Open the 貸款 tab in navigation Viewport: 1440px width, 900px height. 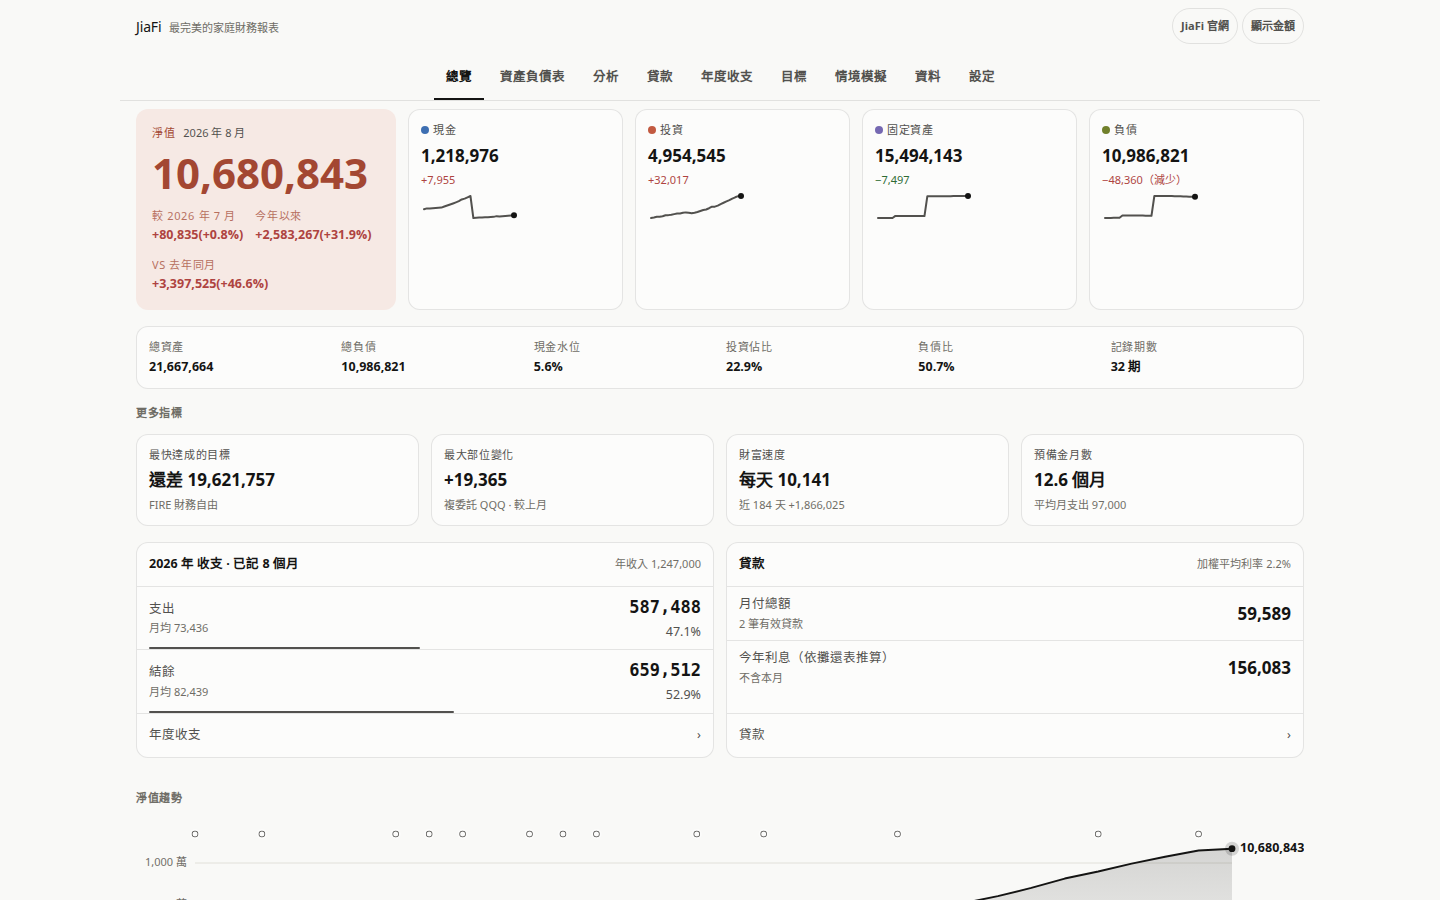(660, 76)
